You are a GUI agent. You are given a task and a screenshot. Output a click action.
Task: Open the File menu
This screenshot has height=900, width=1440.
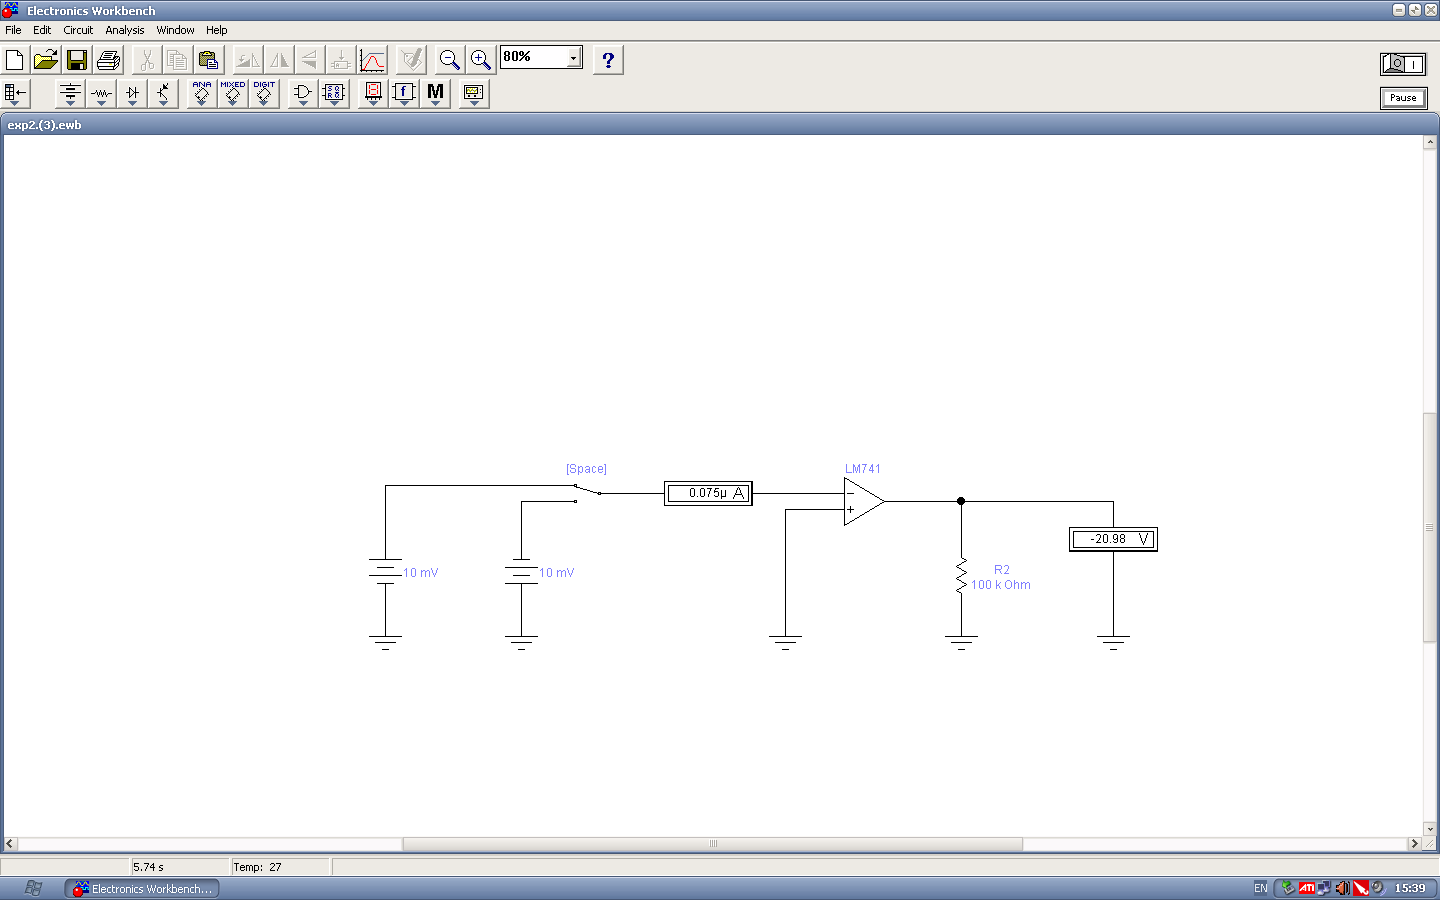[x=13, y=30]
